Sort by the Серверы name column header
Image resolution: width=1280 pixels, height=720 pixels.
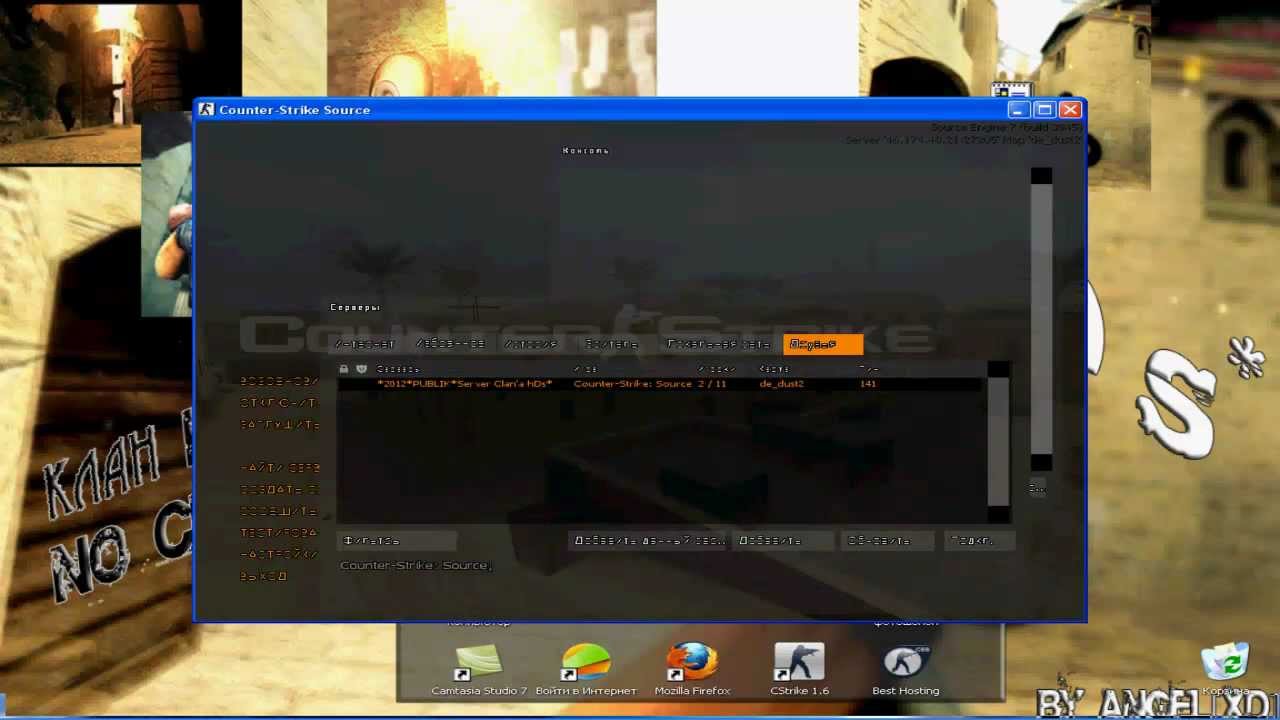[x=398, y=369]
